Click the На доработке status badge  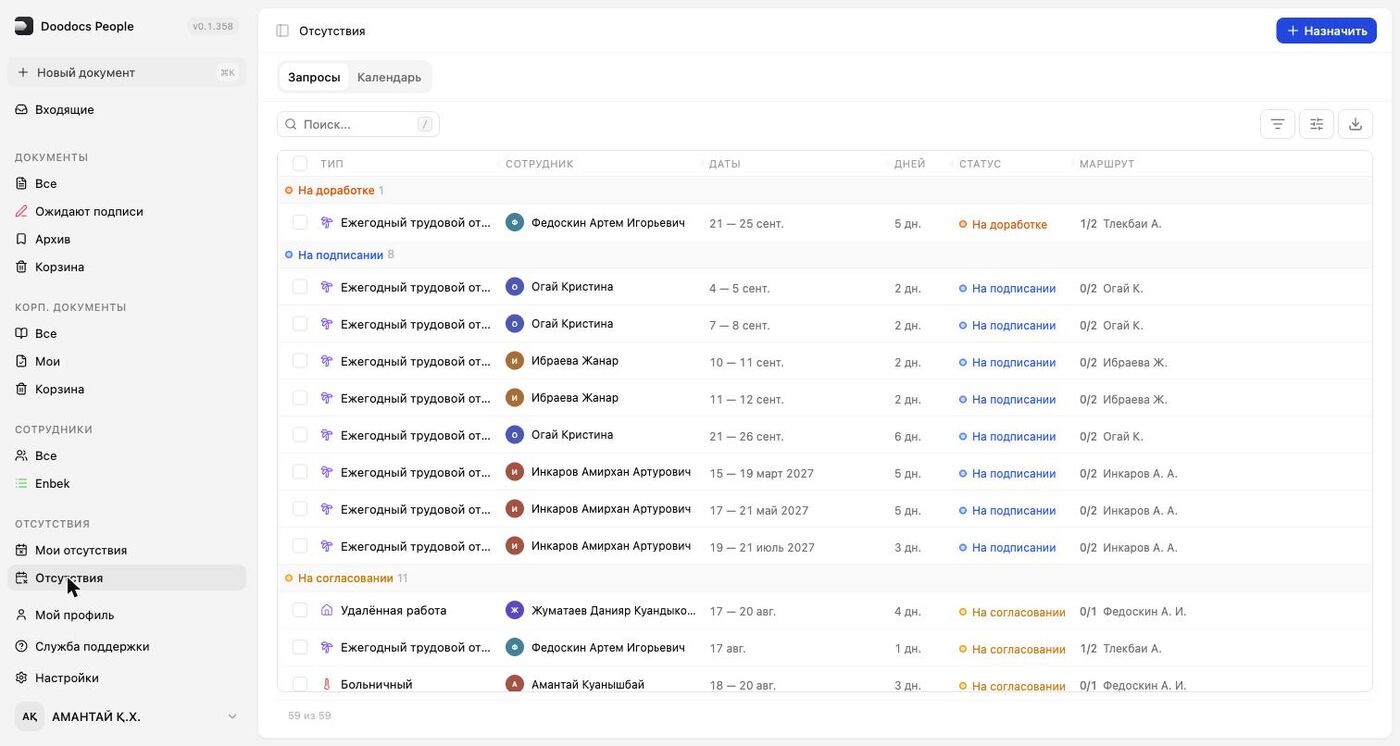coord(1003,224)
